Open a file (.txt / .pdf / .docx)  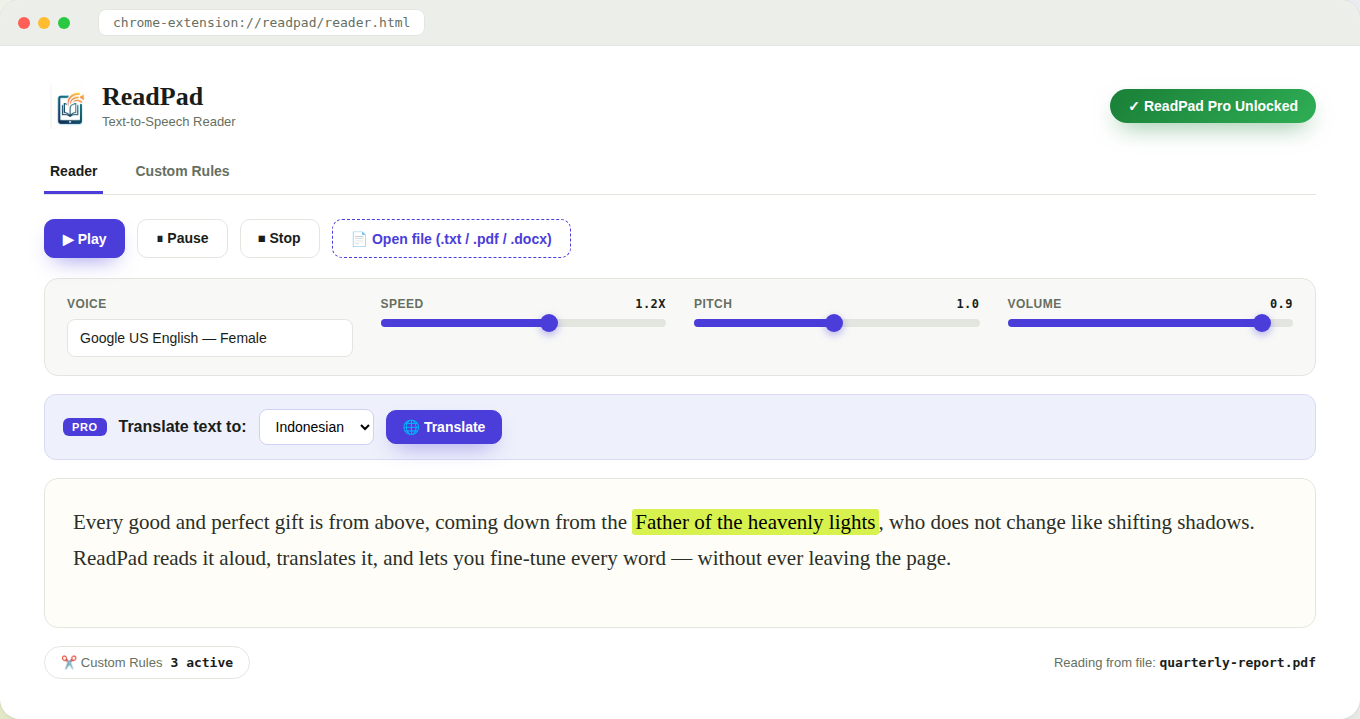pyautogui.click(x=451, y=238)
